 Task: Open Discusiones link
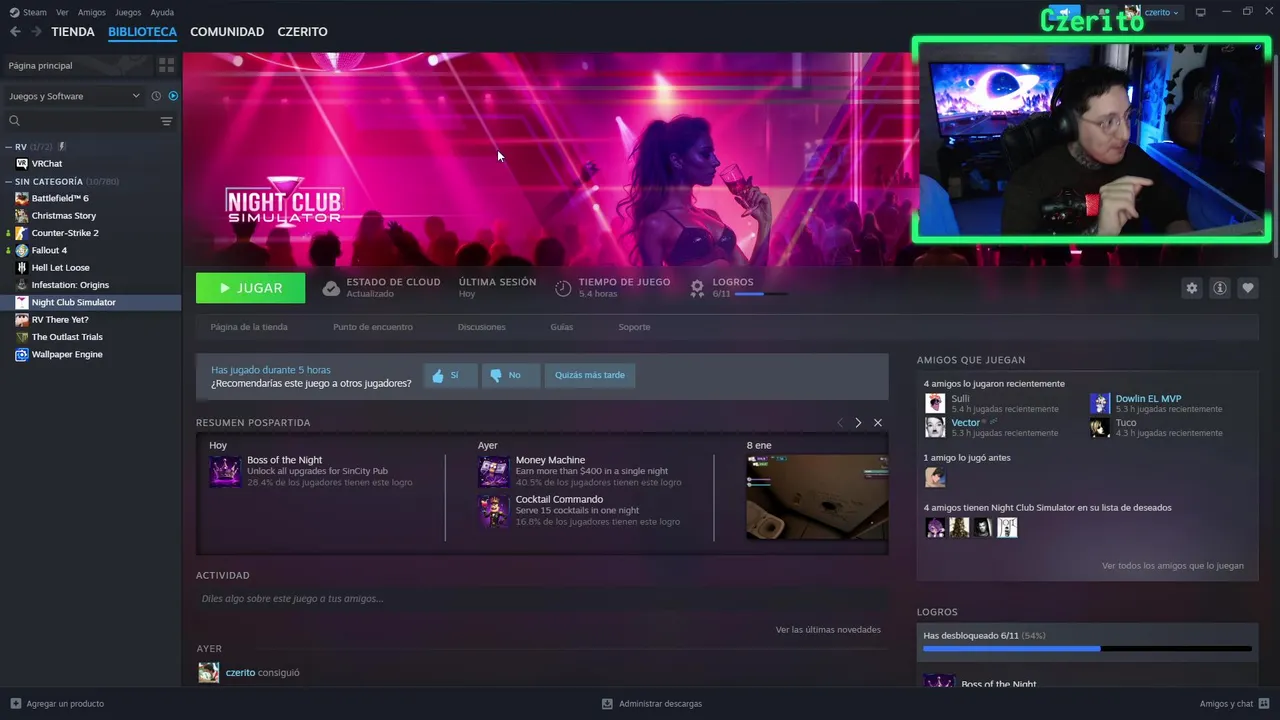click(x=481, y=327)
